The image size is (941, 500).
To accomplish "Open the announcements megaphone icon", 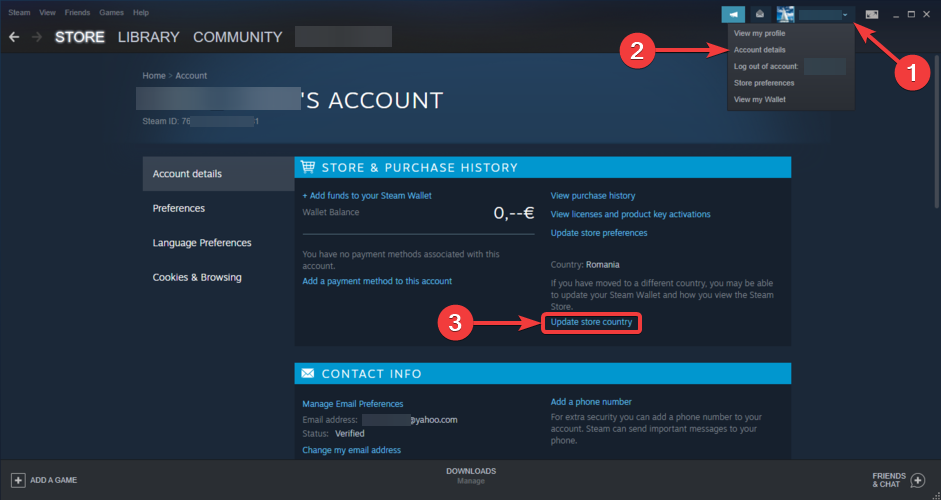I will (x=733, y=14).
